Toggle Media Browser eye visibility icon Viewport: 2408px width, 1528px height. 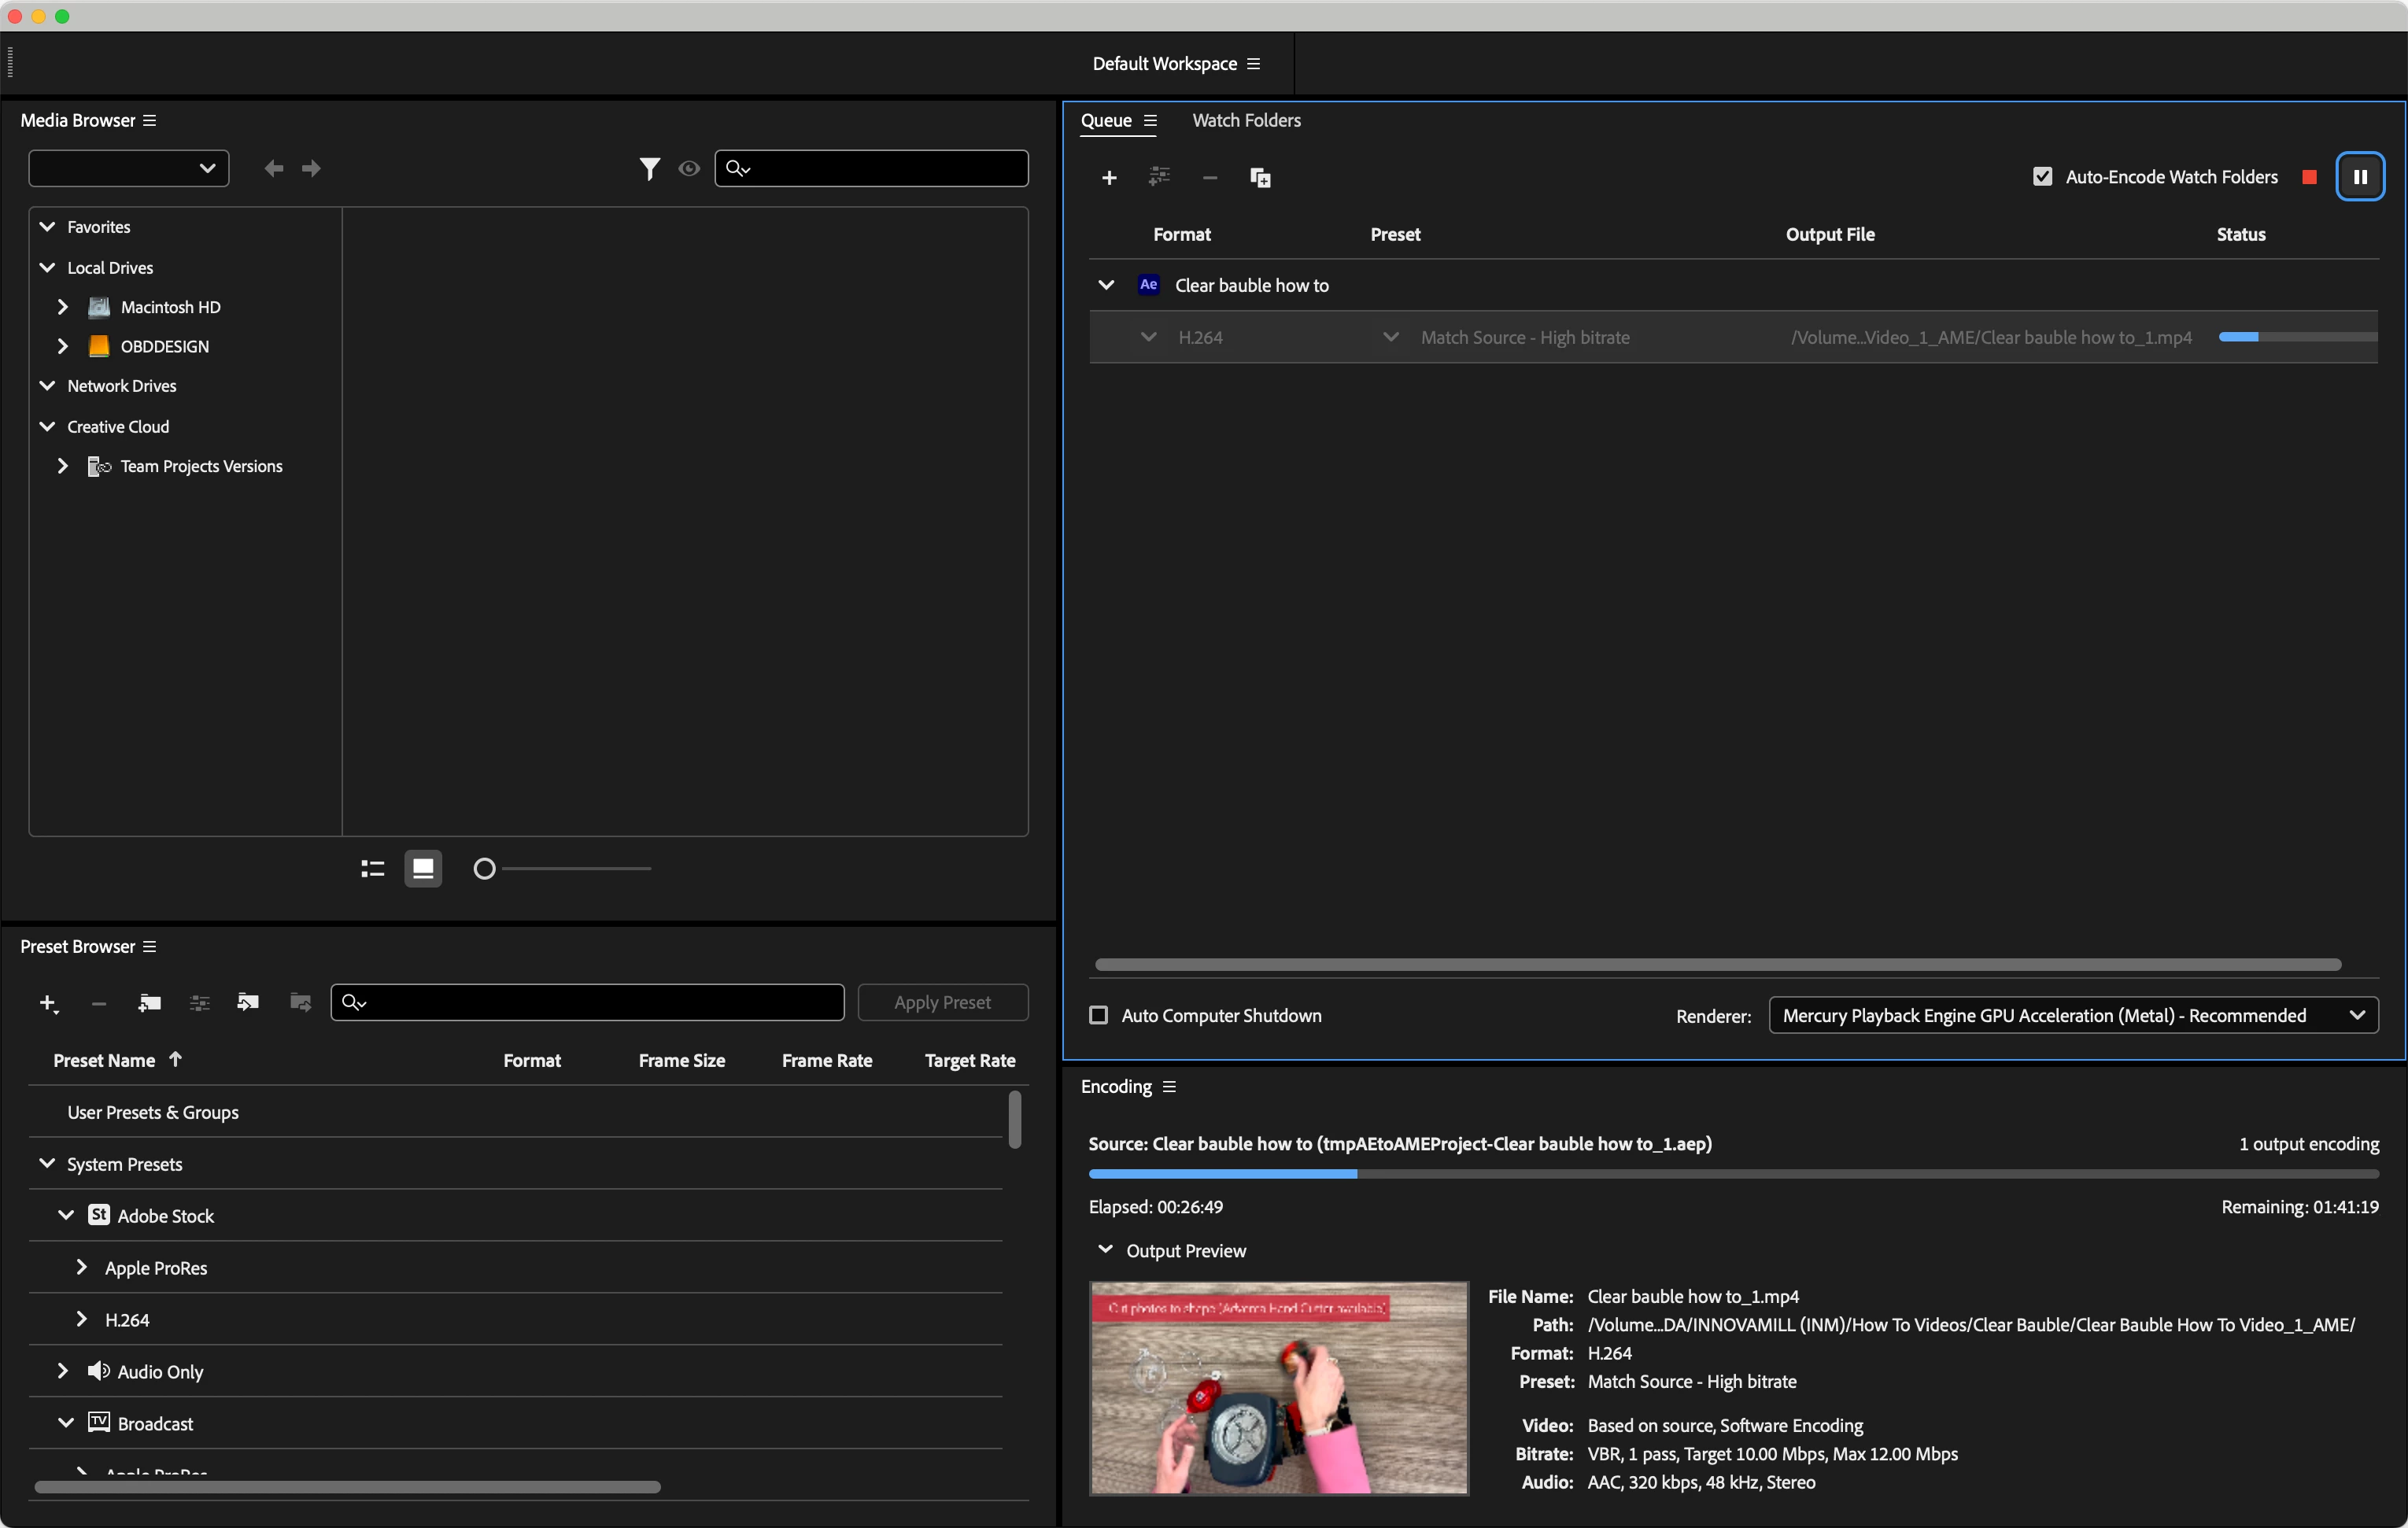tap(688, 168)
